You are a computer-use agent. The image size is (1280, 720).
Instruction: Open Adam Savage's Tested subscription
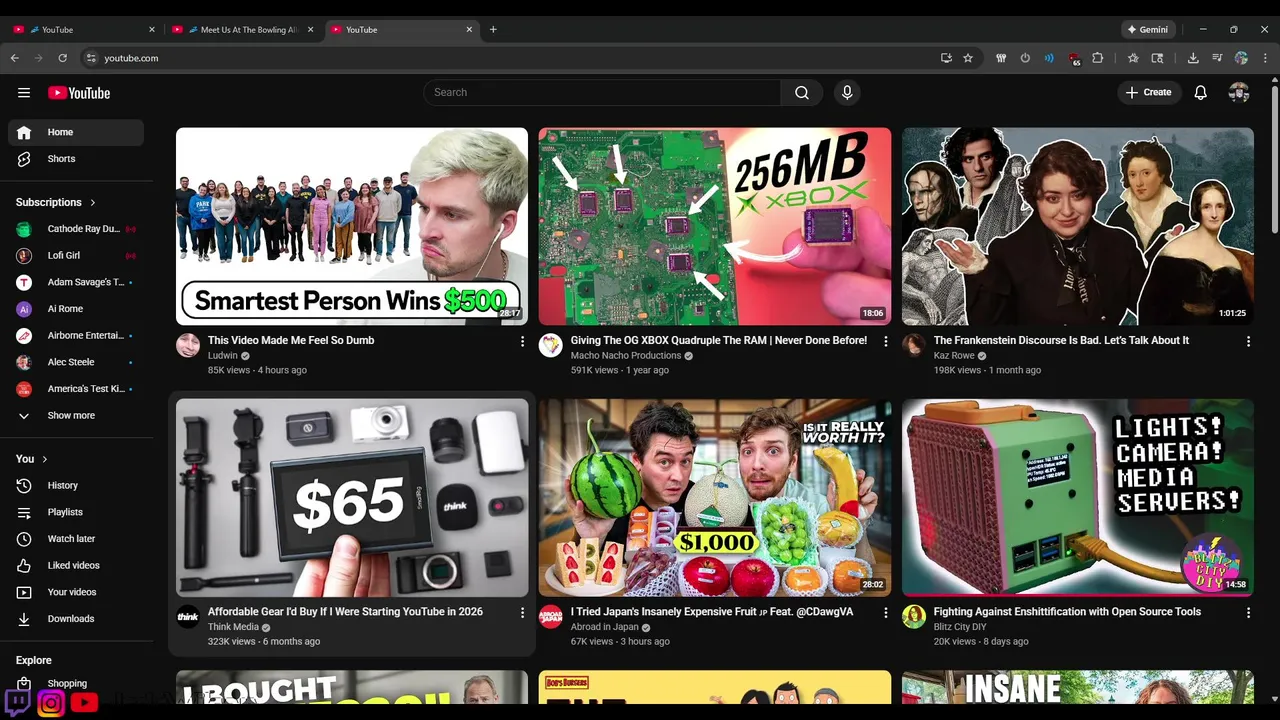(x=76, y=282)
